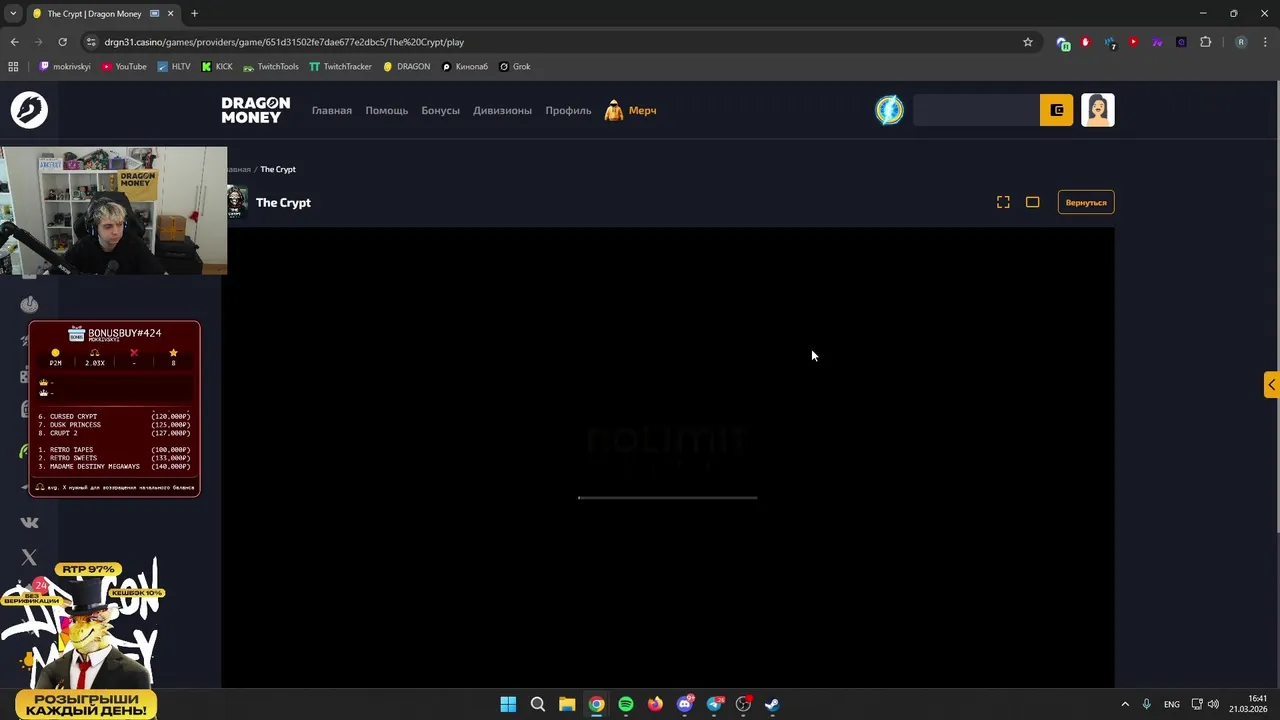Image resolution: width=1280 pixels, height=720 pixels.
Task: Open the Бонусы menu item
Action: tap(440, 110)
